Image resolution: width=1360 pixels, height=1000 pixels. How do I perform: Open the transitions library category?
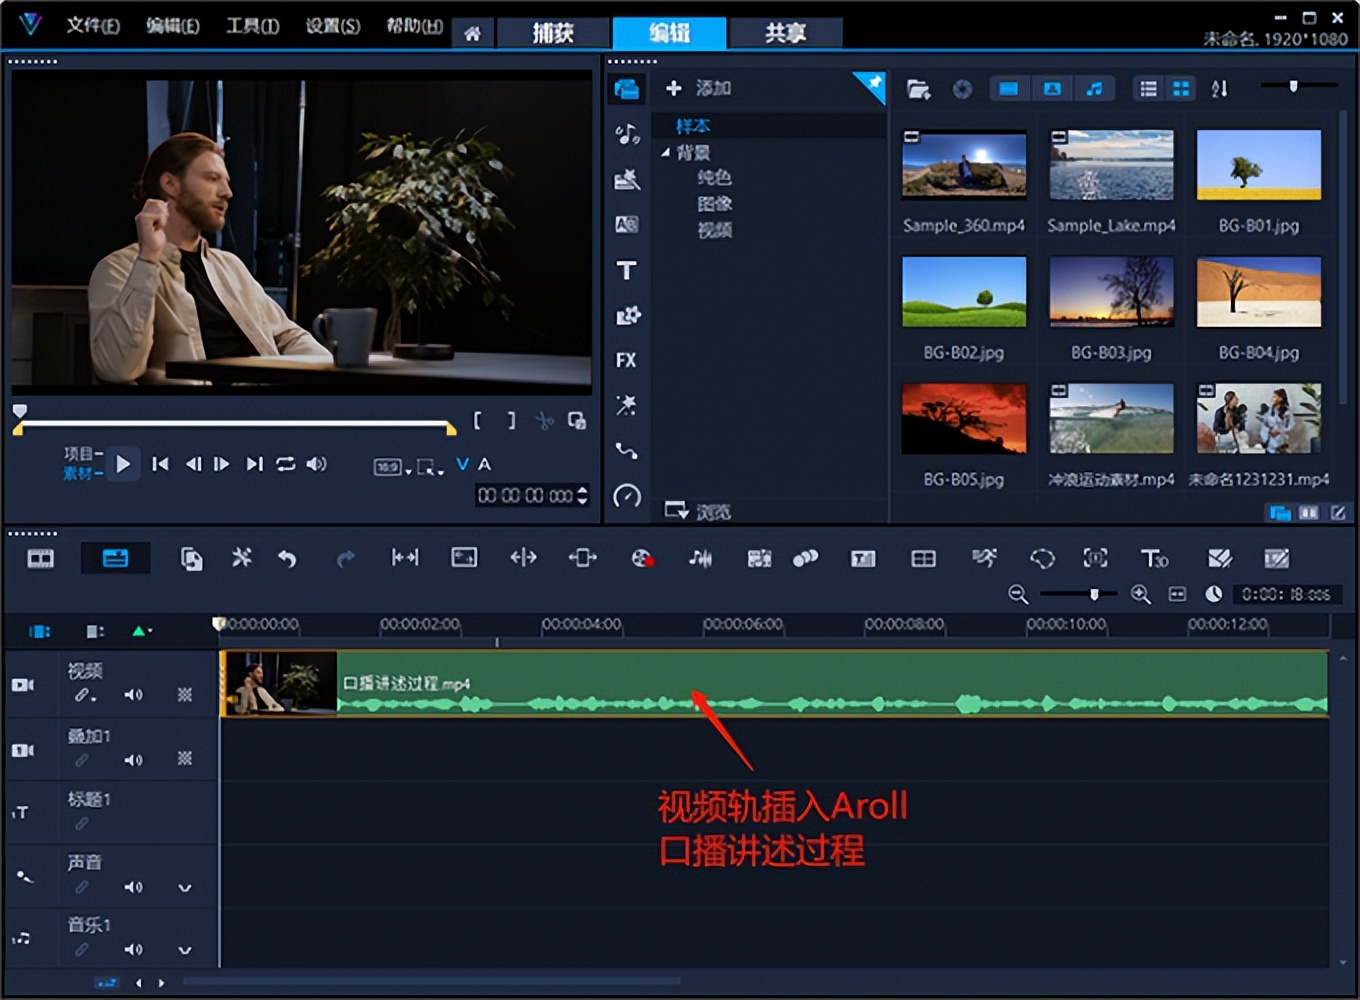coord(626,224)
